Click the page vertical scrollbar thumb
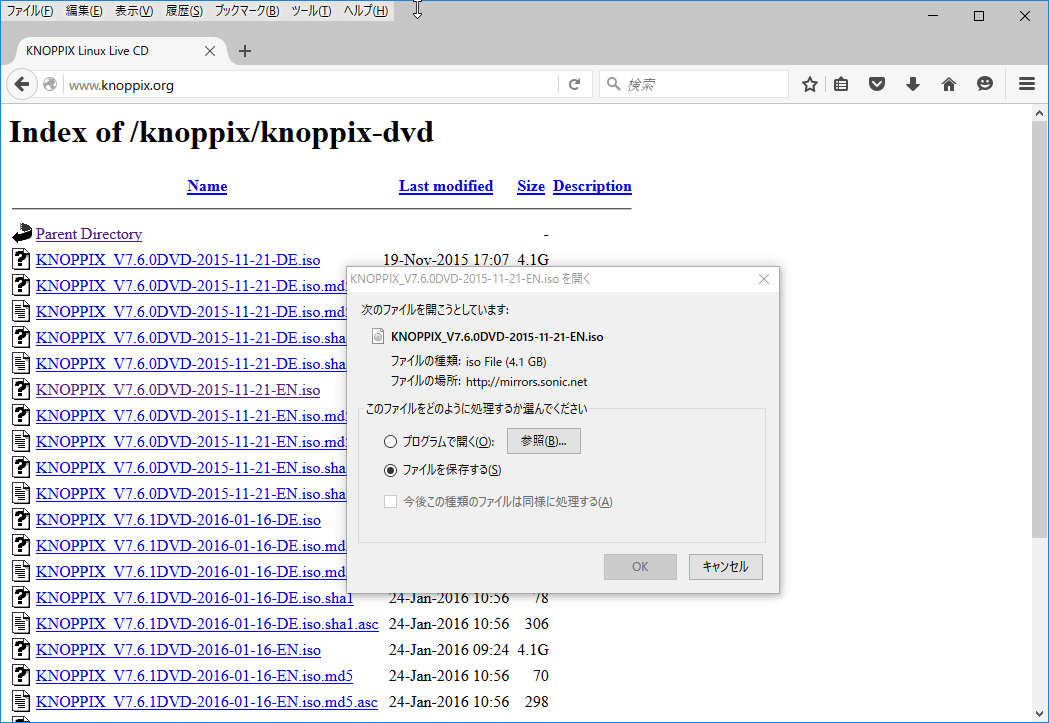The height and width of the screenshot is (723, 1049). coord(1039,330)
